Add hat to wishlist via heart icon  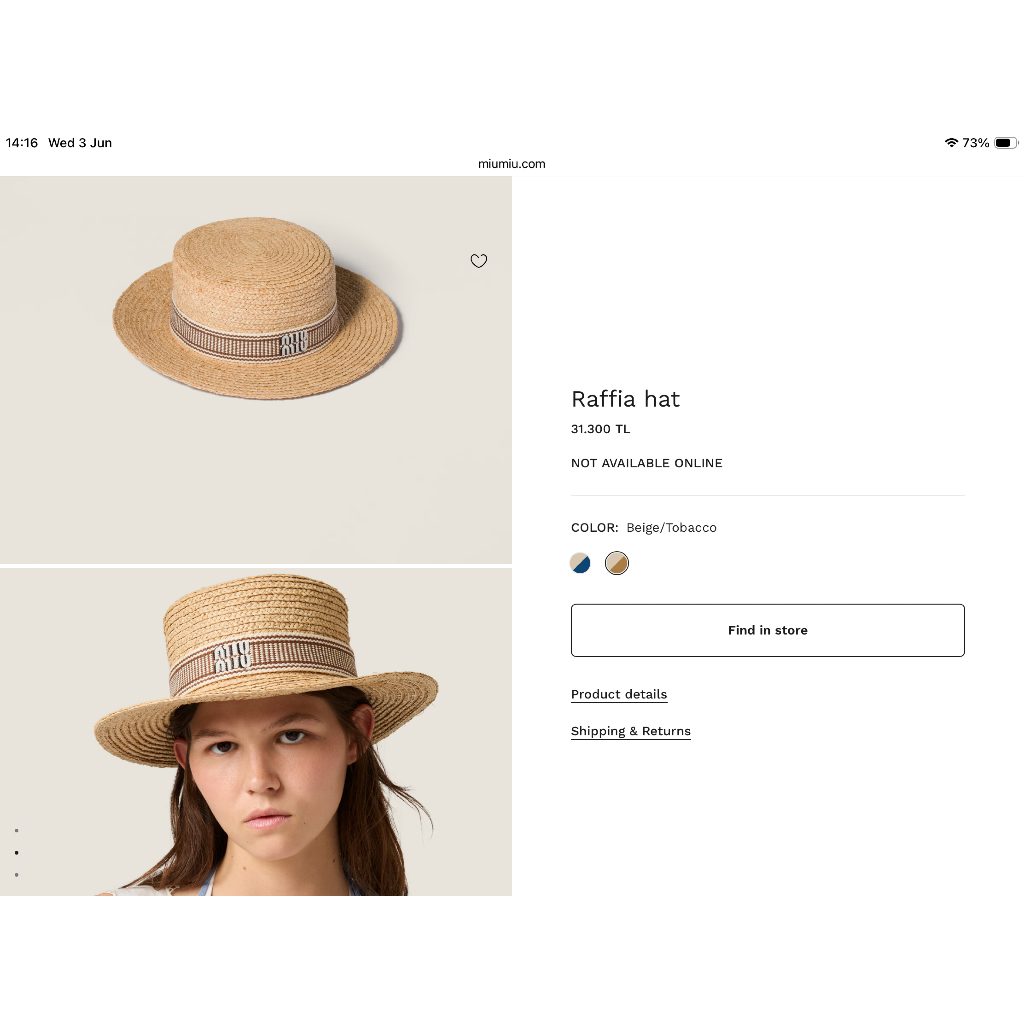[x=479, y=261]
